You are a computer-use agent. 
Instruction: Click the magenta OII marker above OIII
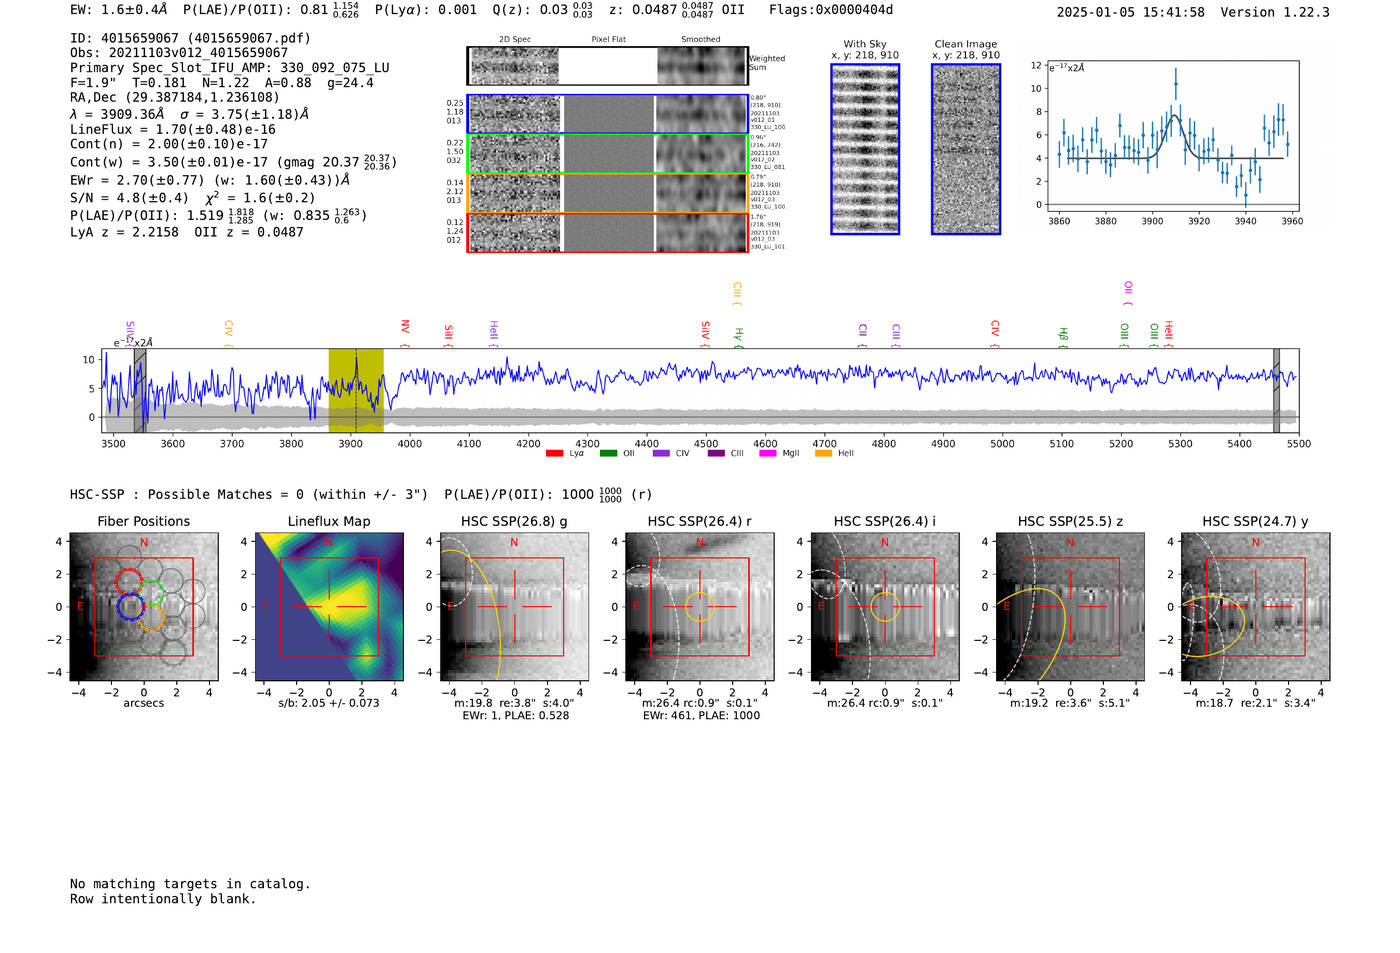pyautogui.click(x=1128, y=293)
